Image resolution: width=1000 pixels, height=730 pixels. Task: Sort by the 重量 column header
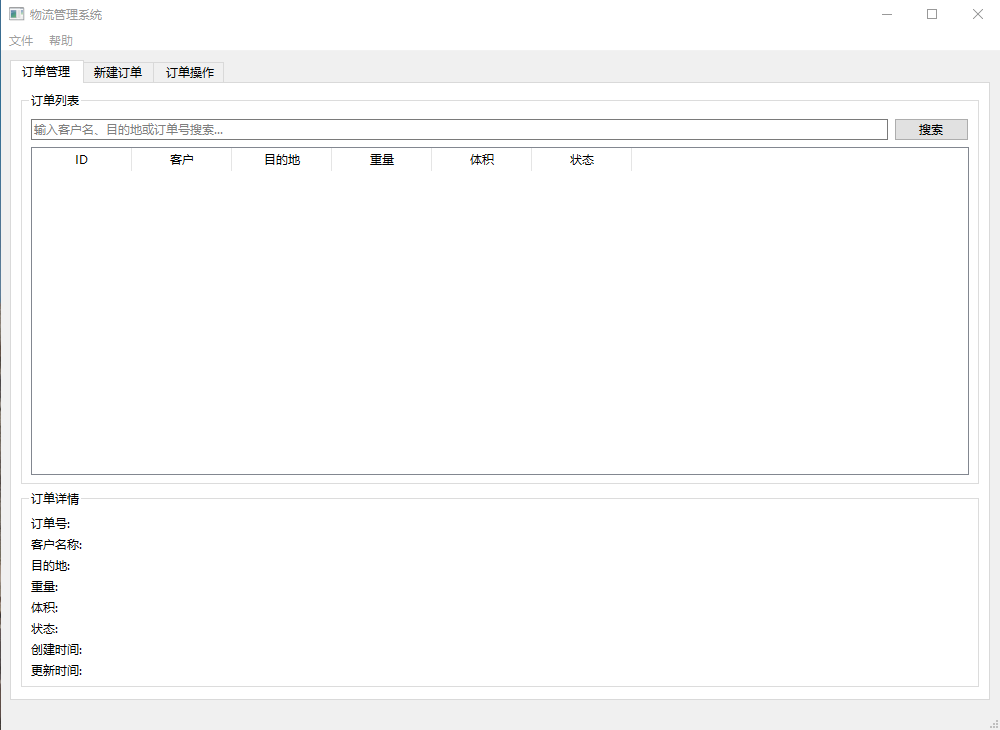pos(382,160)
